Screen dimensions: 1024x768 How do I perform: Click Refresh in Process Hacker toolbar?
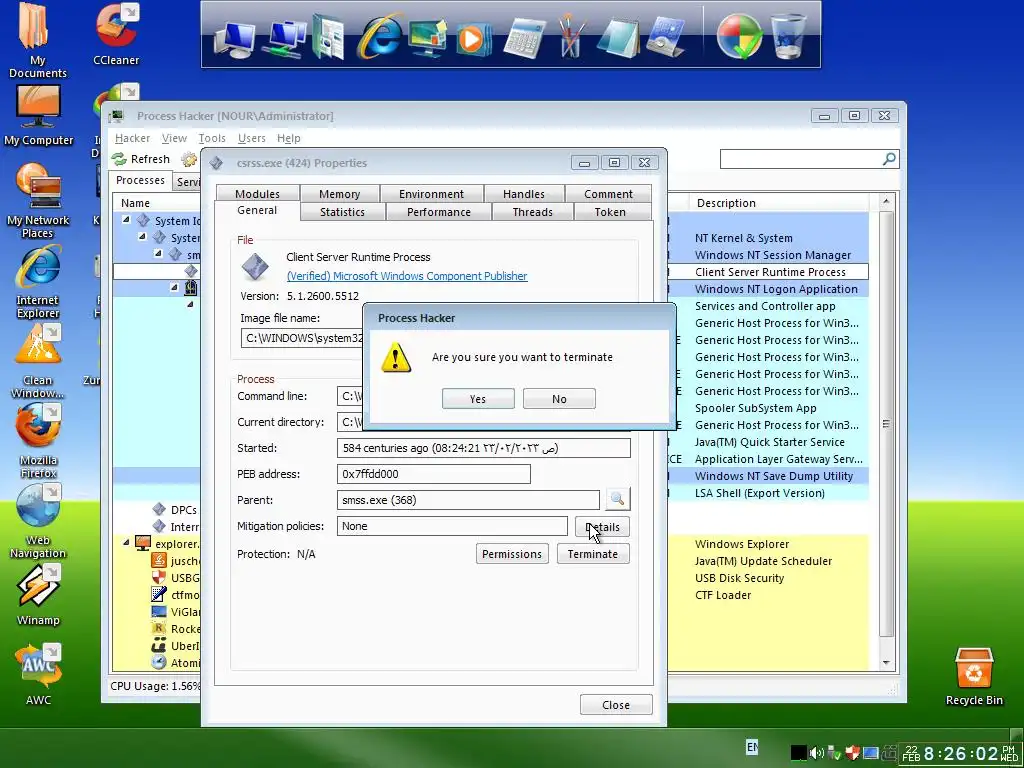click(141, 159)
